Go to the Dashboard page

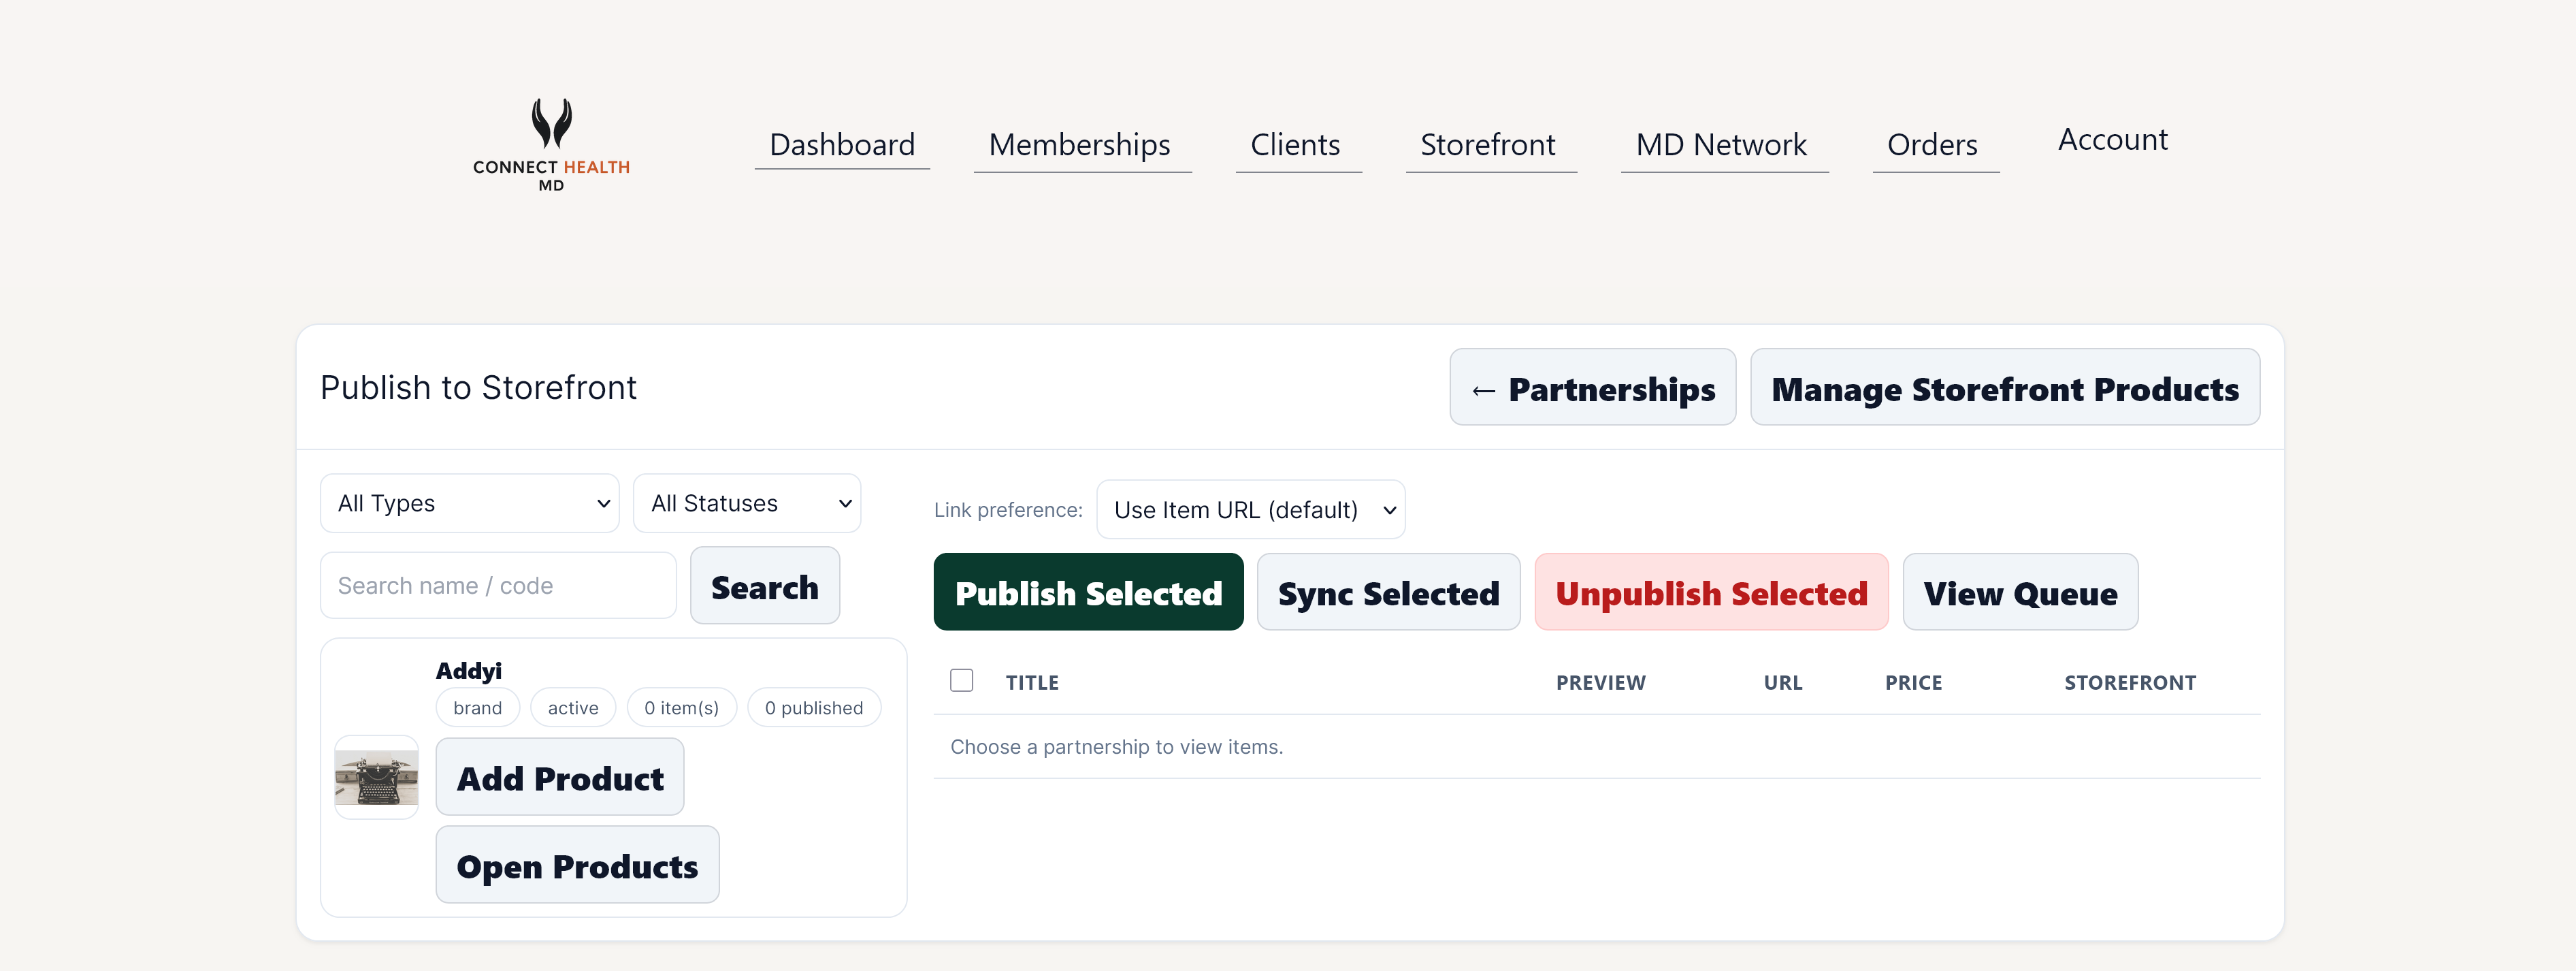click(841, 144)
